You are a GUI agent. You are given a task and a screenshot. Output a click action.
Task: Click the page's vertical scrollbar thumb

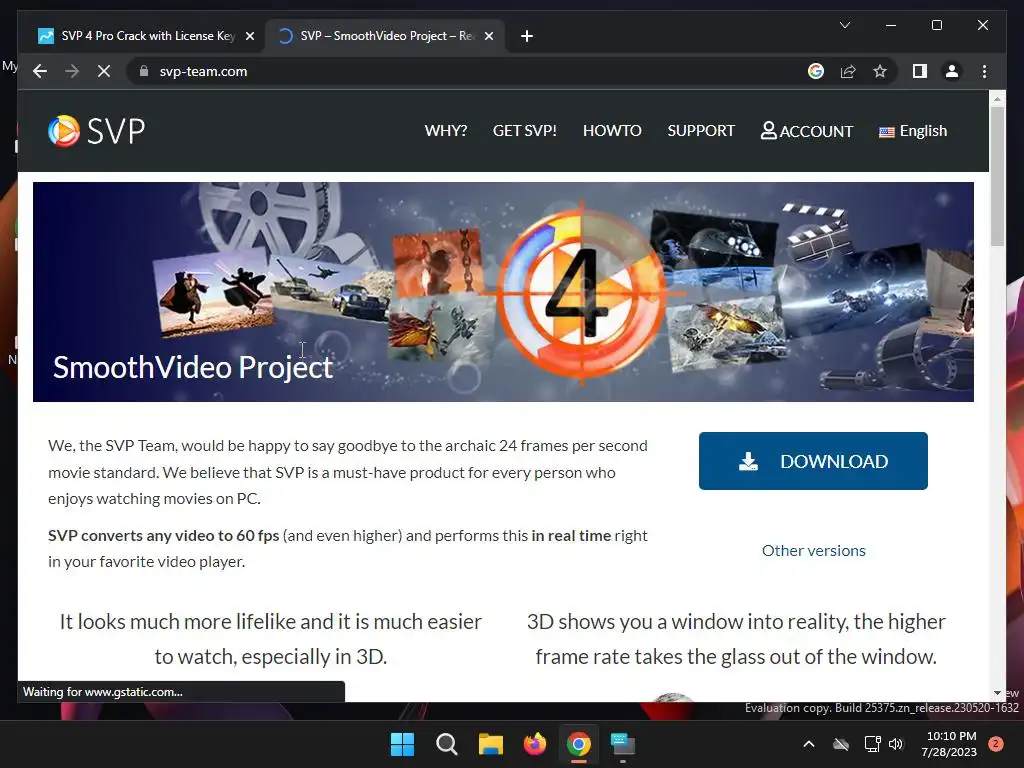pos(997,176)
